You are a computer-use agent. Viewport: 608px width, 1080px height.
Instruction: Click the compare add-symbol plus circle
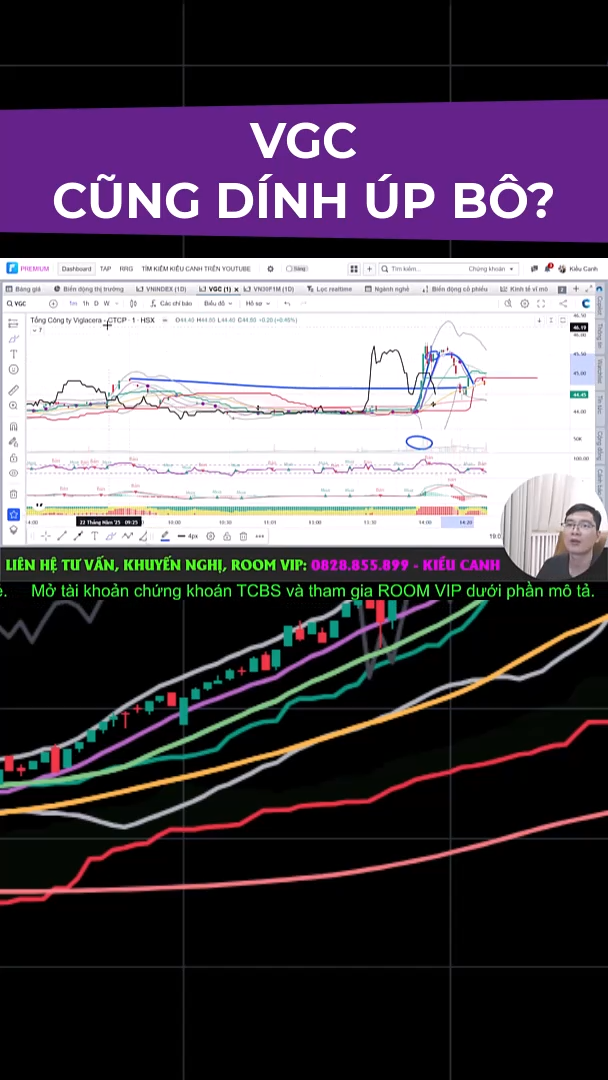(54, 304)
